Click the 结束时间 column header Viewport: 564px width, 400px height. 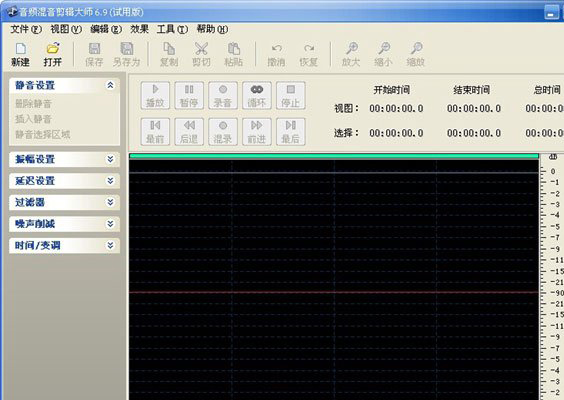point(472,90)
